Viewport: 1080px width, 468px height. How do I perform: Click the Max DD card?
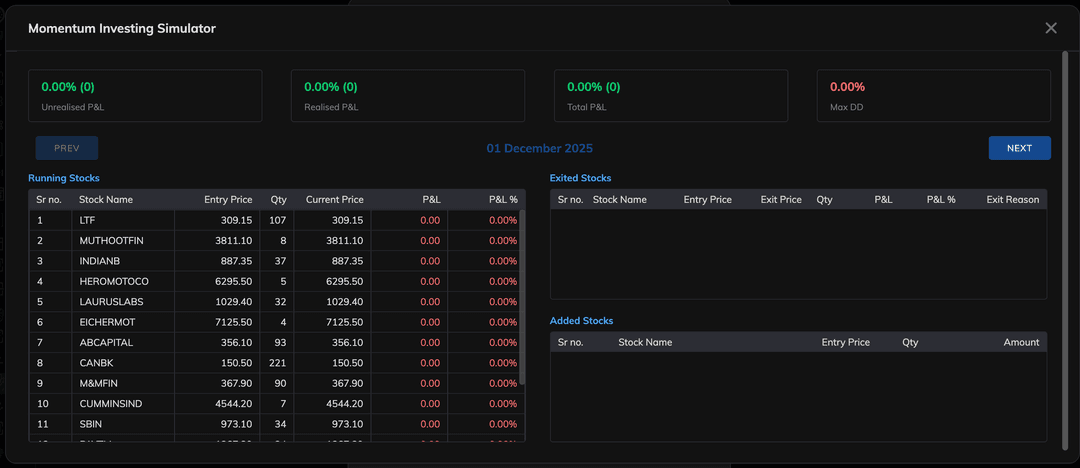click(933, 96)
